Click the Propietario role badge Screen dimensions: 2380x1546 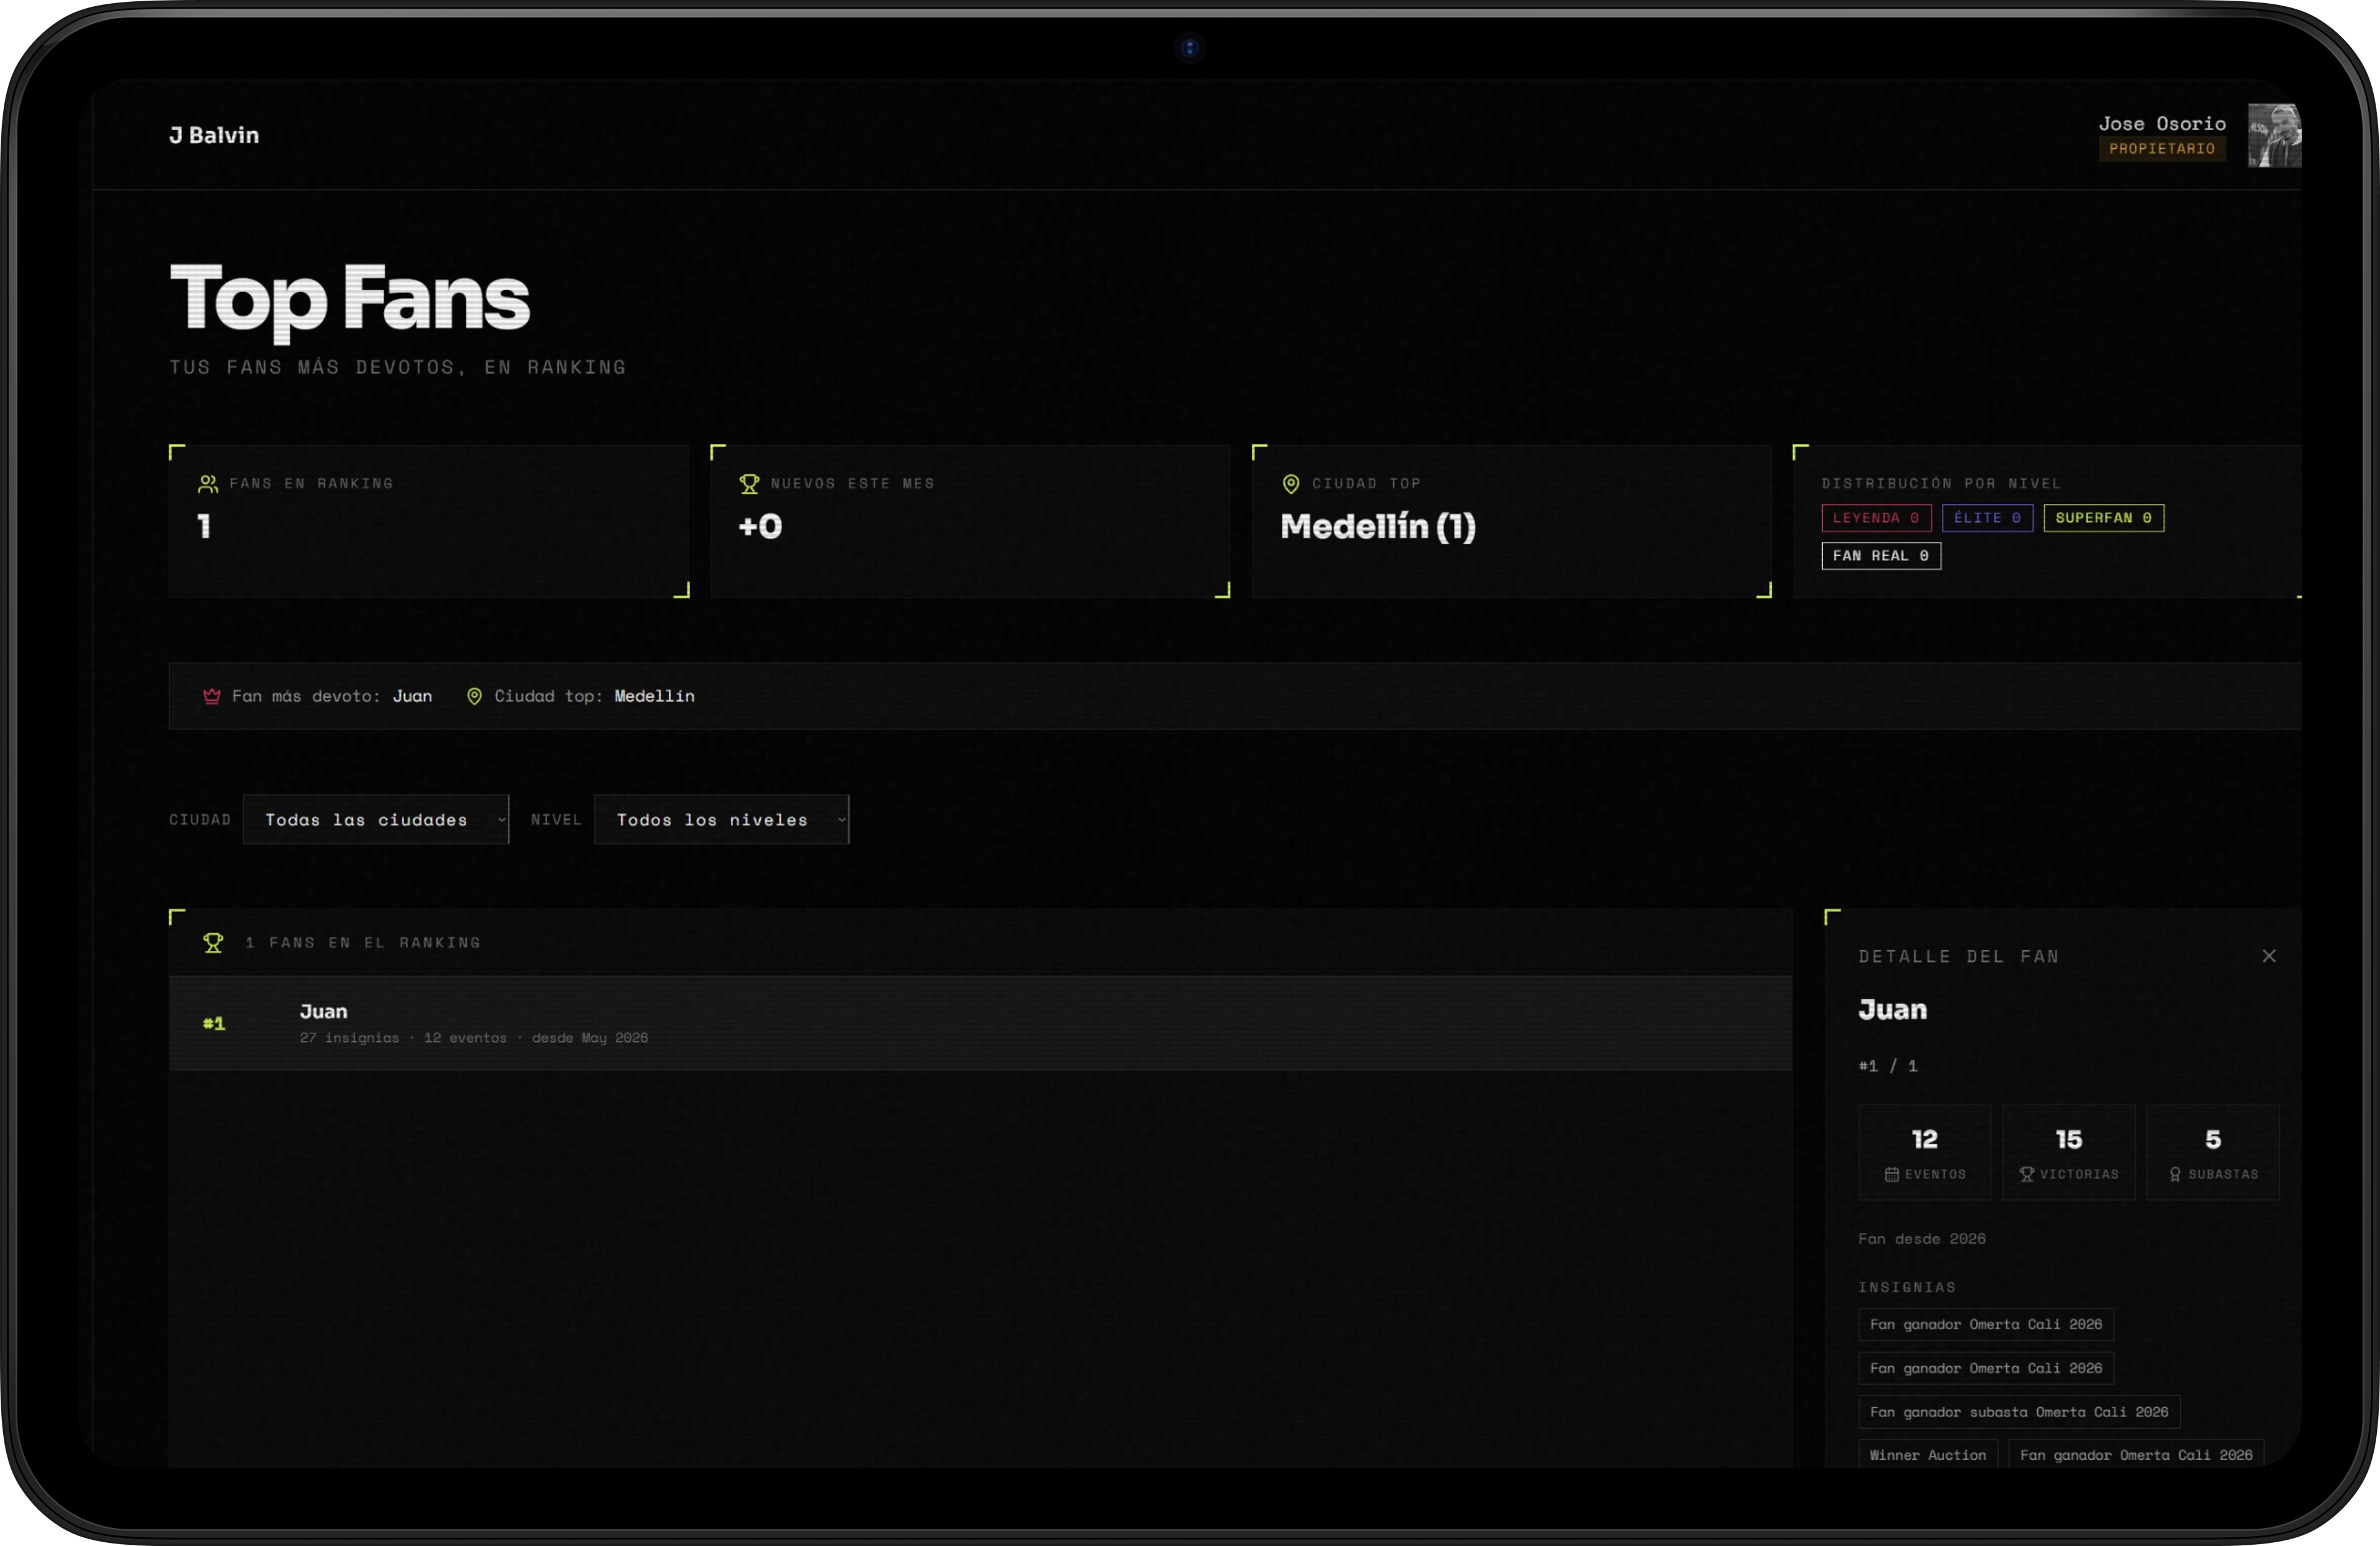coord(2162,148)
